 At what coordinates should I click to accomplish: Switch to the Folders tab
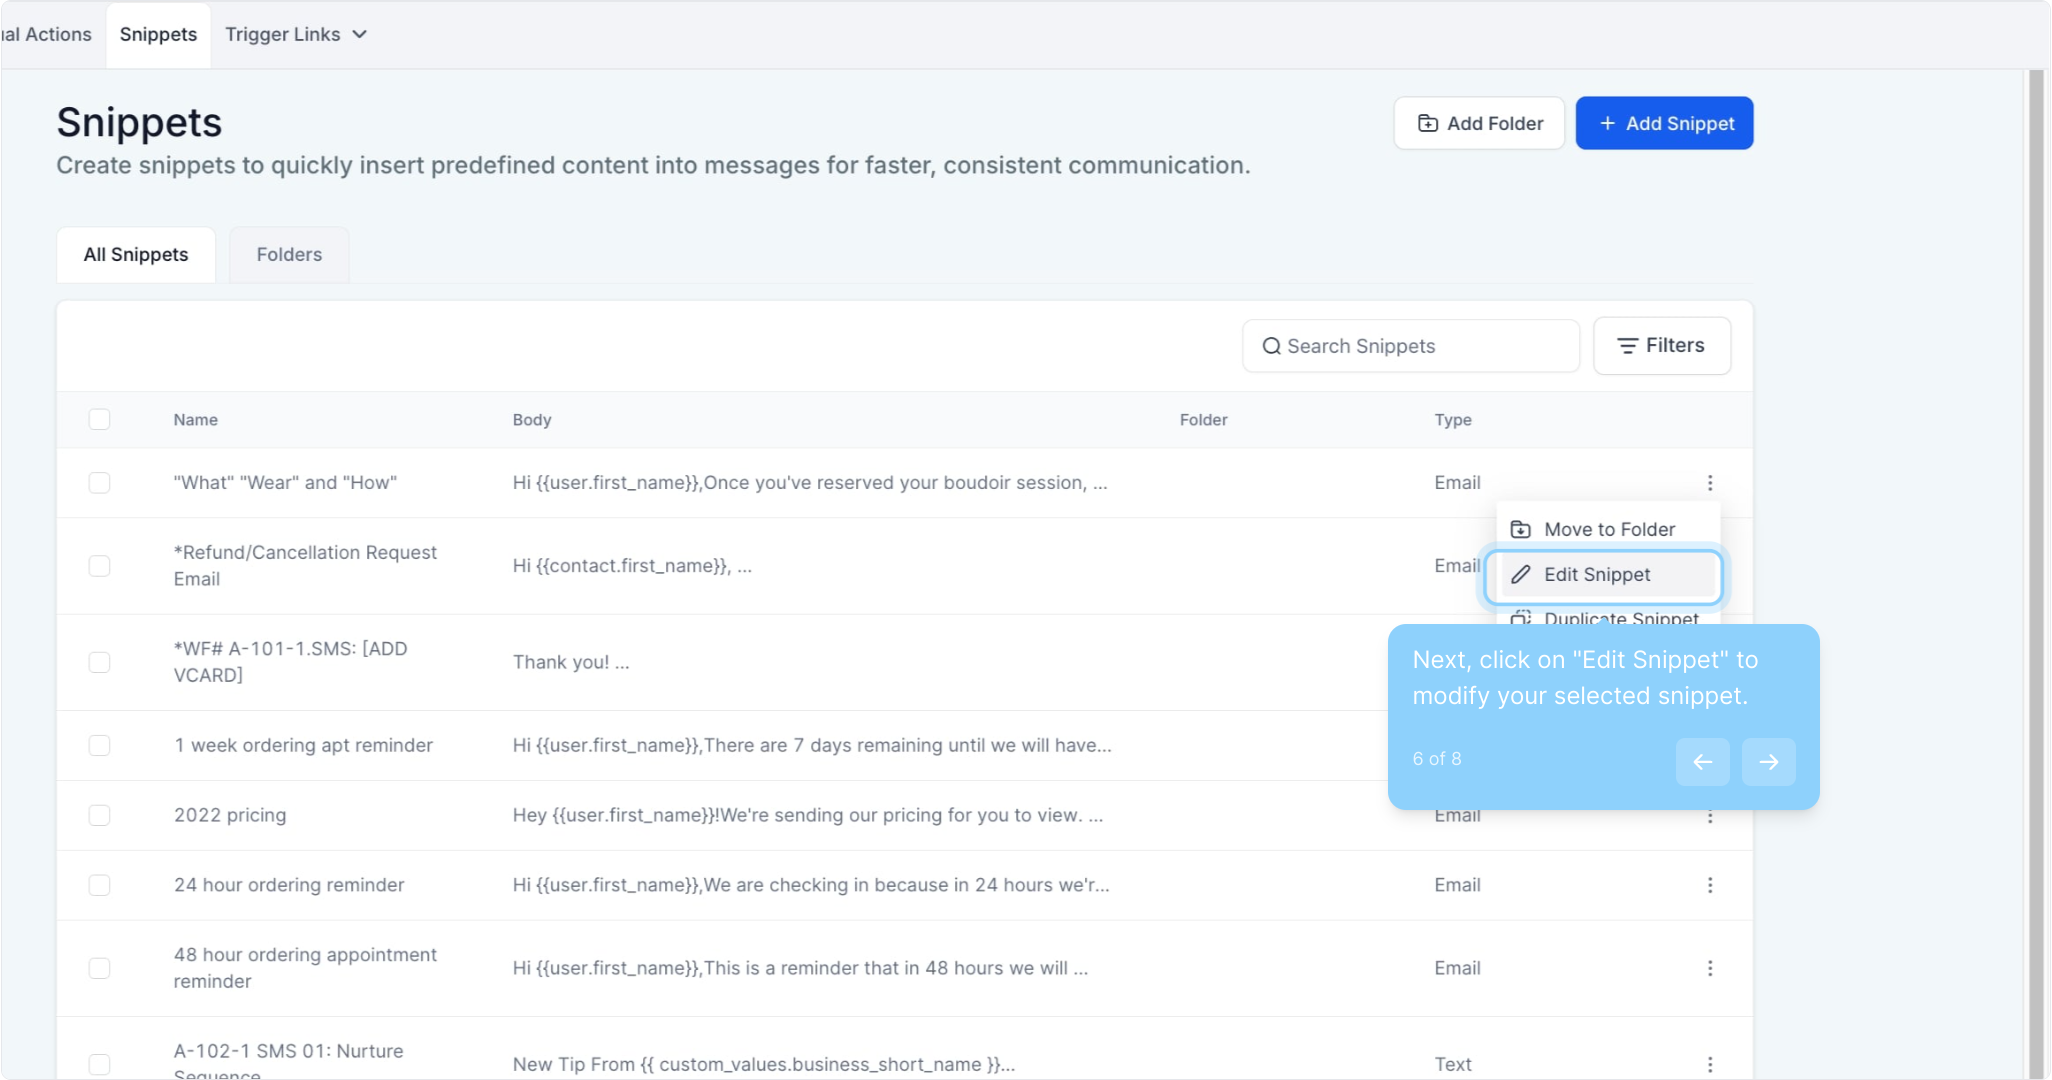pos(289,255)
